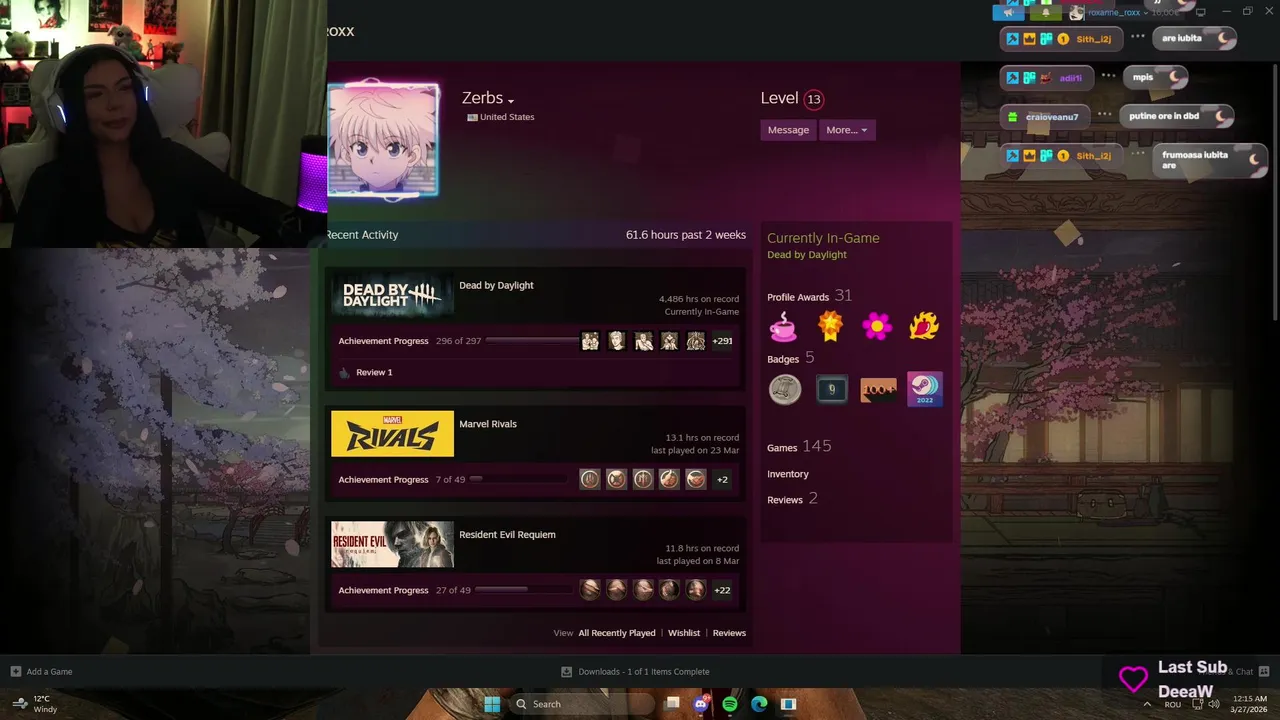The image size is (1280, 720).
Task: Open the silver coin badge
Action: pyautogui.click(x=785, y=389)
